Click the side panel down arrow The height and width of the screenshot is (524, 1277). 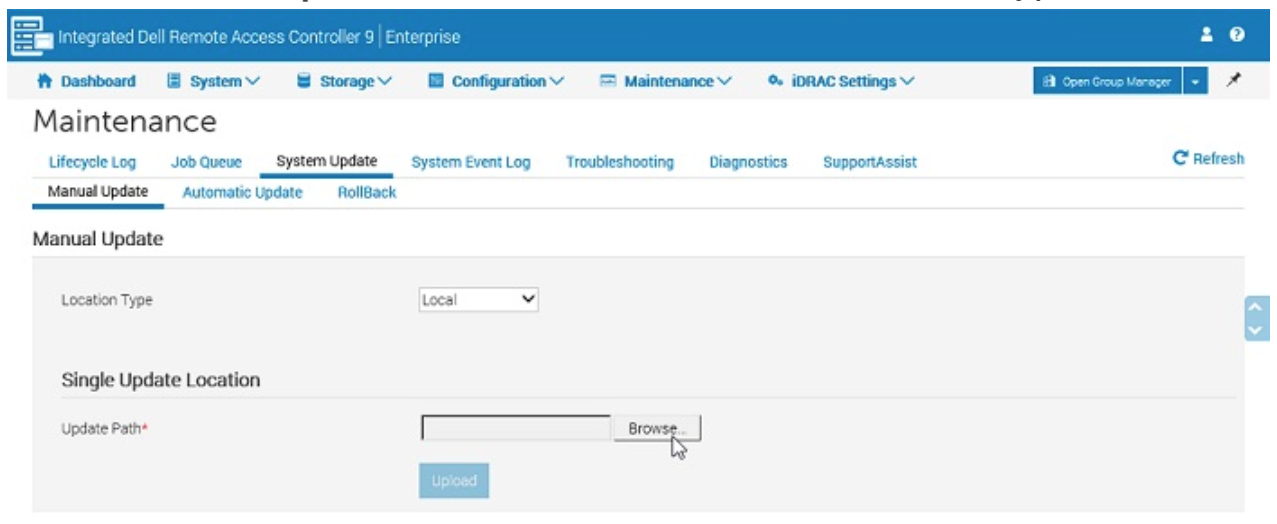[1257, 329]
